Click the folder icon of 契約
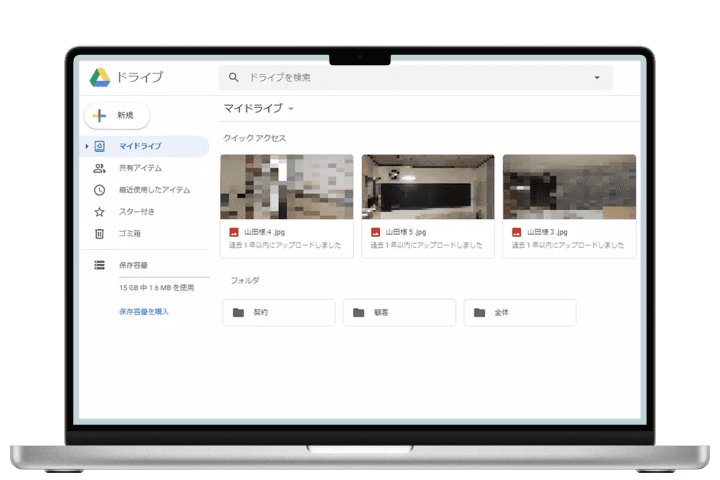This screenshot has width=720, height=480. coord(238,313)
